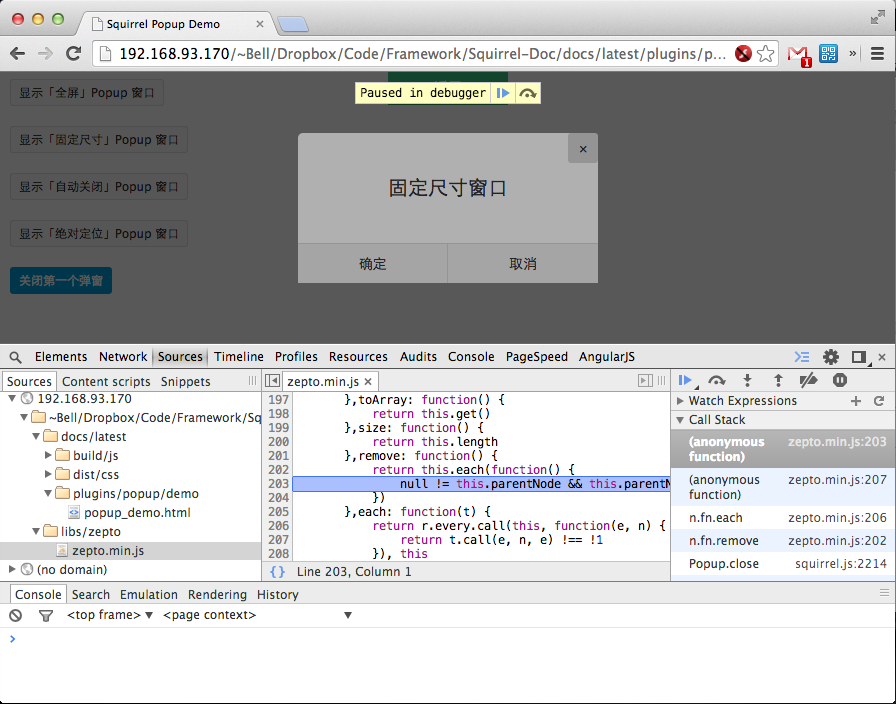Switch to the Network panel

tap(123, 357)
